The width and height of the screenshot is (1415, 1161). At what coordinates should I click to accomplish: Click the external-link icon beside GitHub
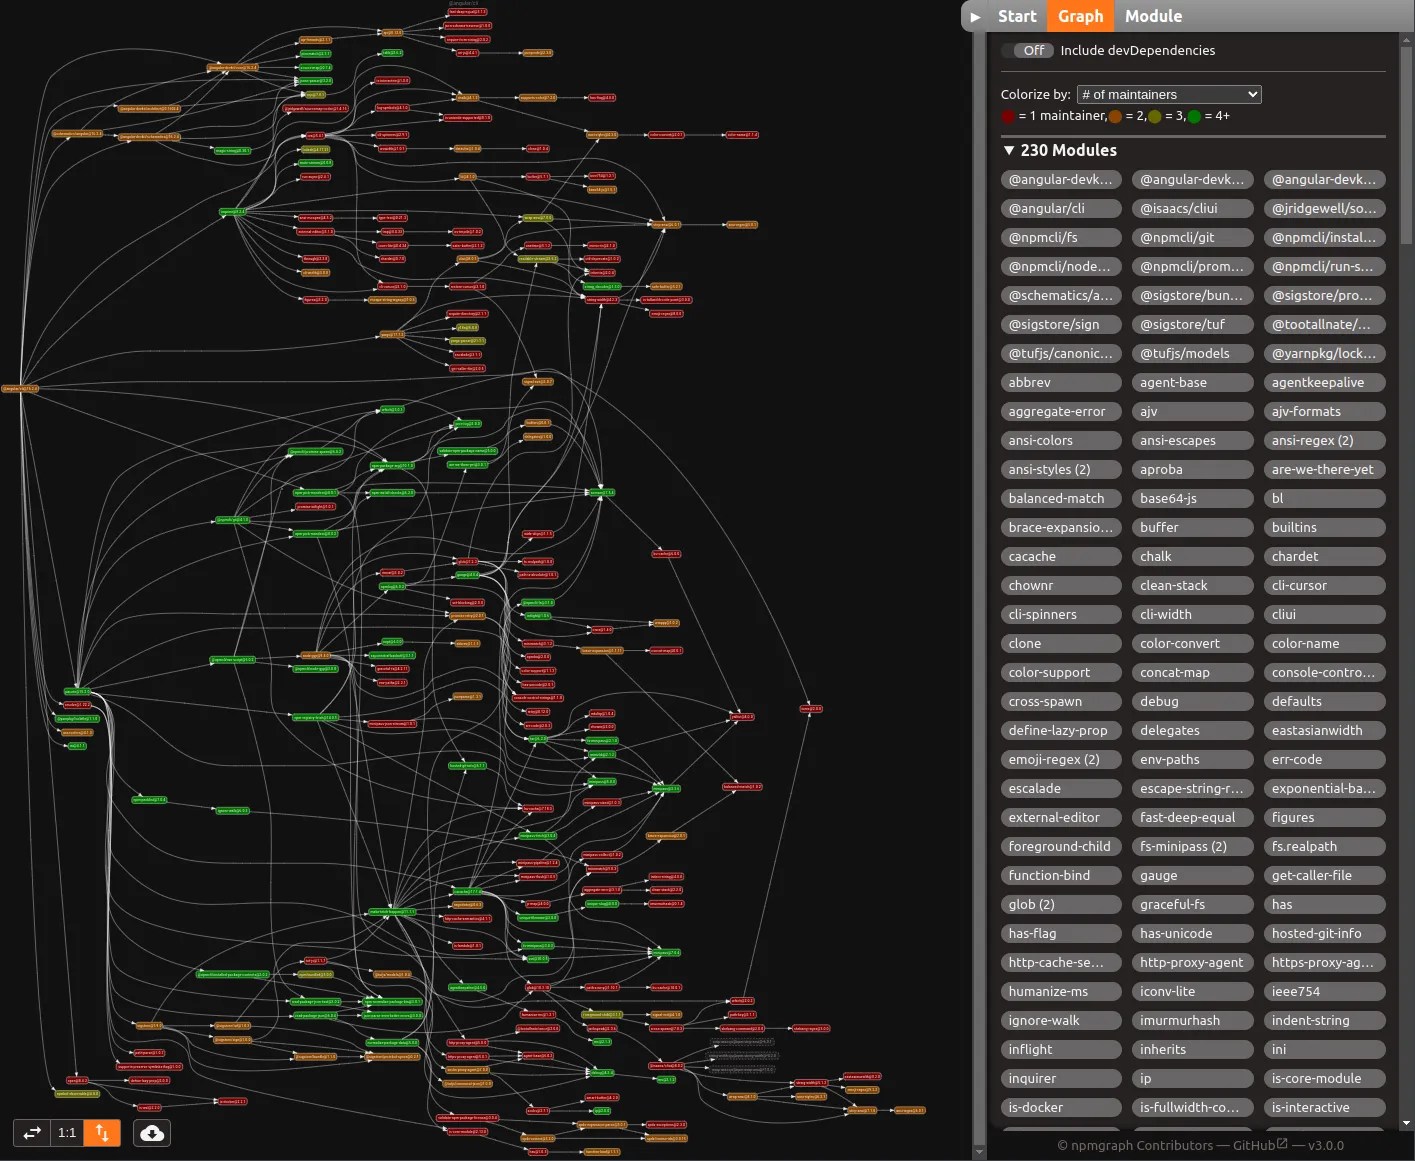click(1282, 1144)
